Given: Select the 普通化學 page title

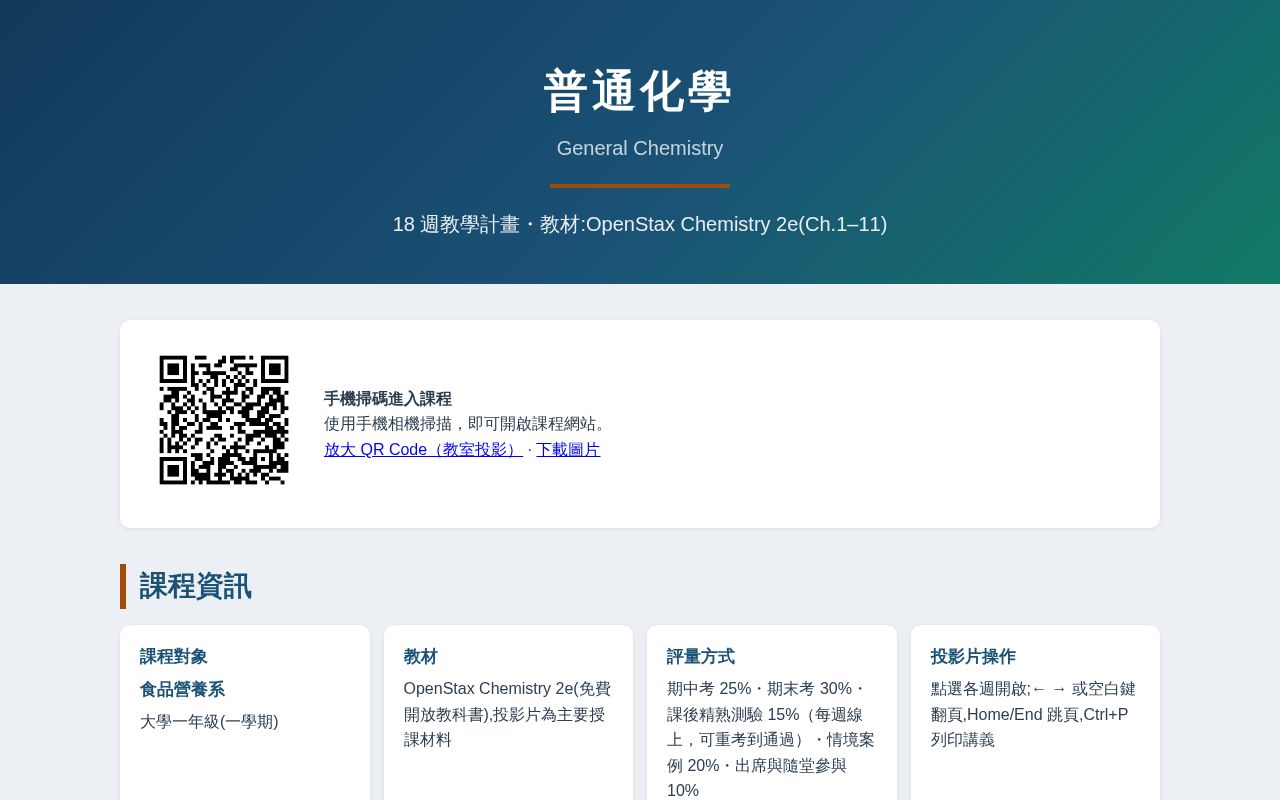Looking at the screenshot, I should (640, 92).
